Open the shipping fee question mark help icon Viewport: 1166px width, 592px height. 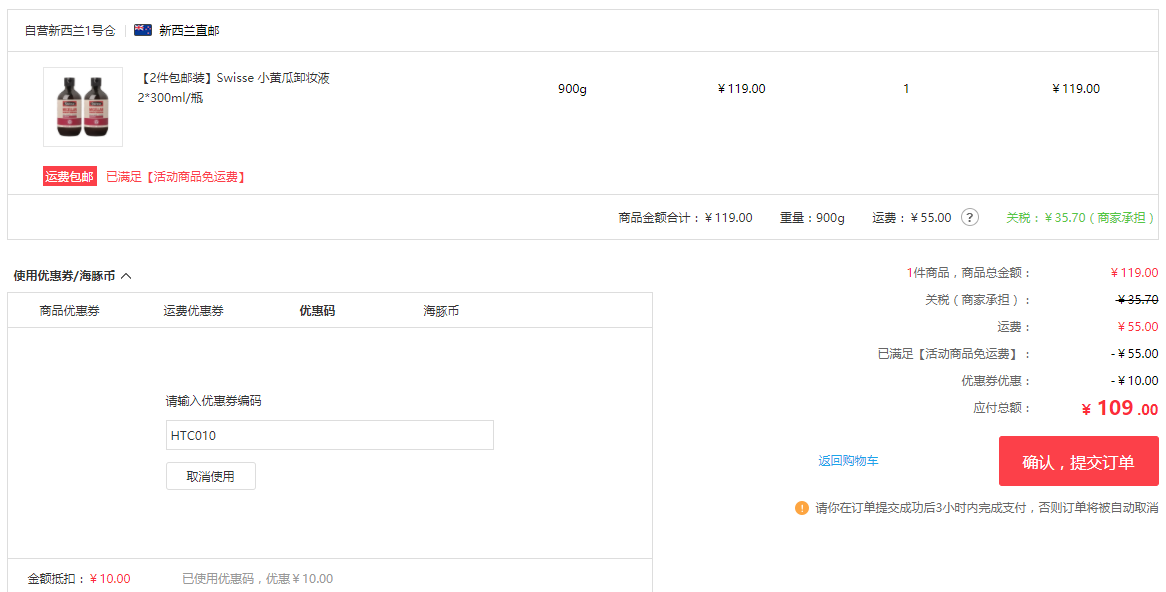(x=969, y=217)
